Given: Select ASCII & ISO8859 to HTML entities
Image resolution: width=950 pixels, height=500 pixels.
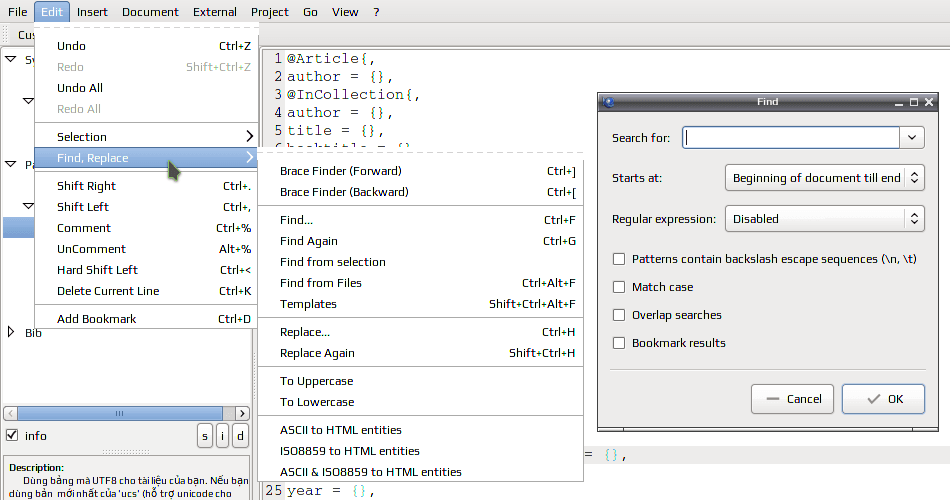Looking at the screenshot, I should pos(420,472).
